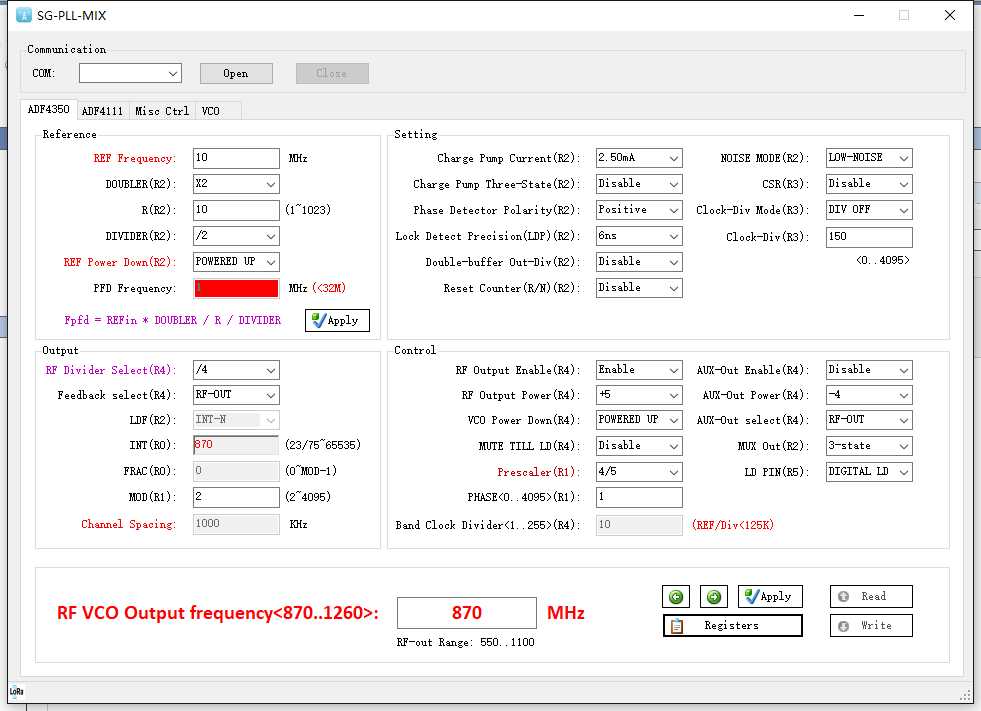Click the Write button
Viewport: 981px width, 711px height.
coord(871,625)
